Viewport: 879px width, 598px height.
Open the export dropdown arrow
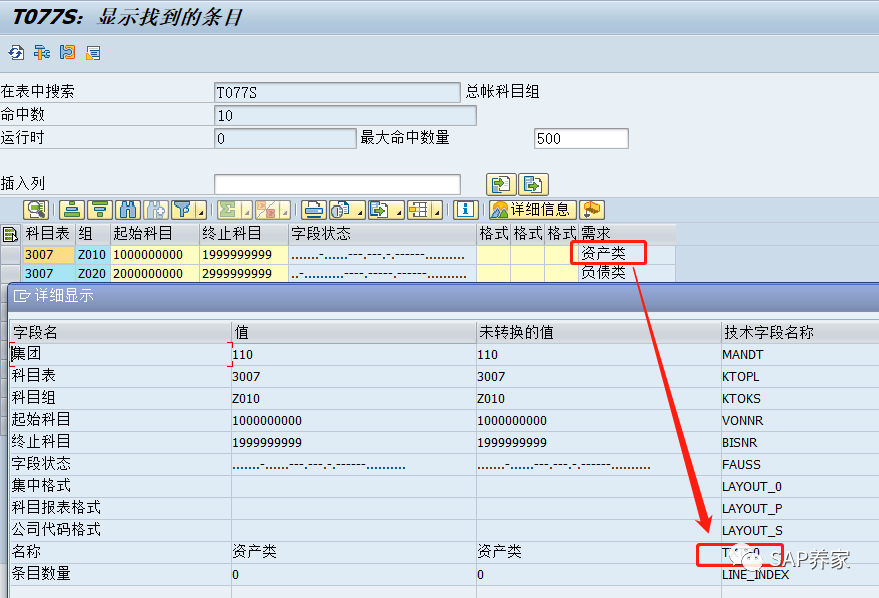pyautogui.click(x=399, y=210)
